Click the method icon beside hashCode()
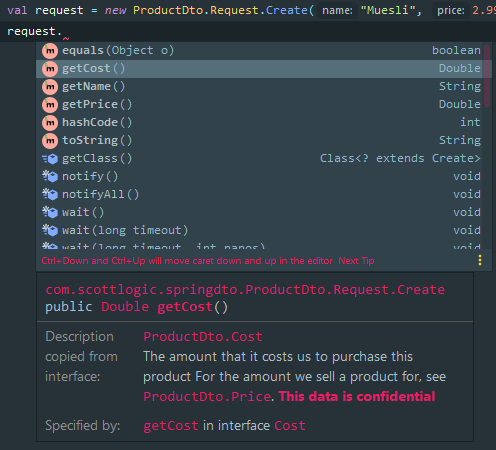496x450 pixels. [50, 123]
